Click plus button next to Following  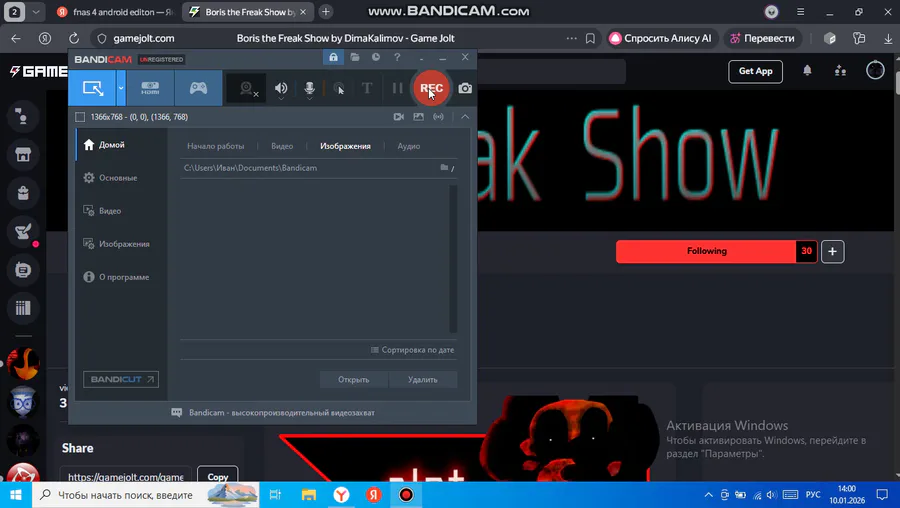(832, 251)
